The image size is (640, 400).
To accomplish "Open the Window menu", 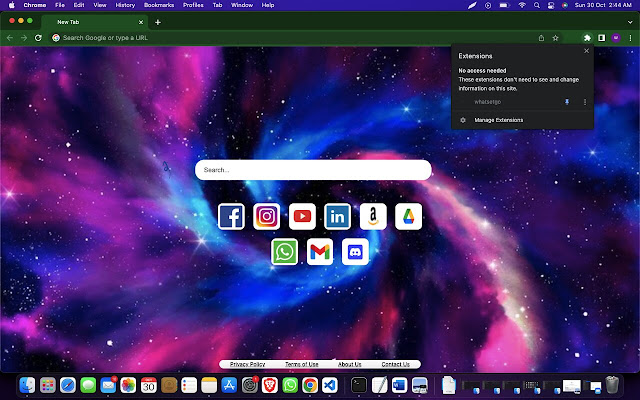I will click(x=242, y=5).
